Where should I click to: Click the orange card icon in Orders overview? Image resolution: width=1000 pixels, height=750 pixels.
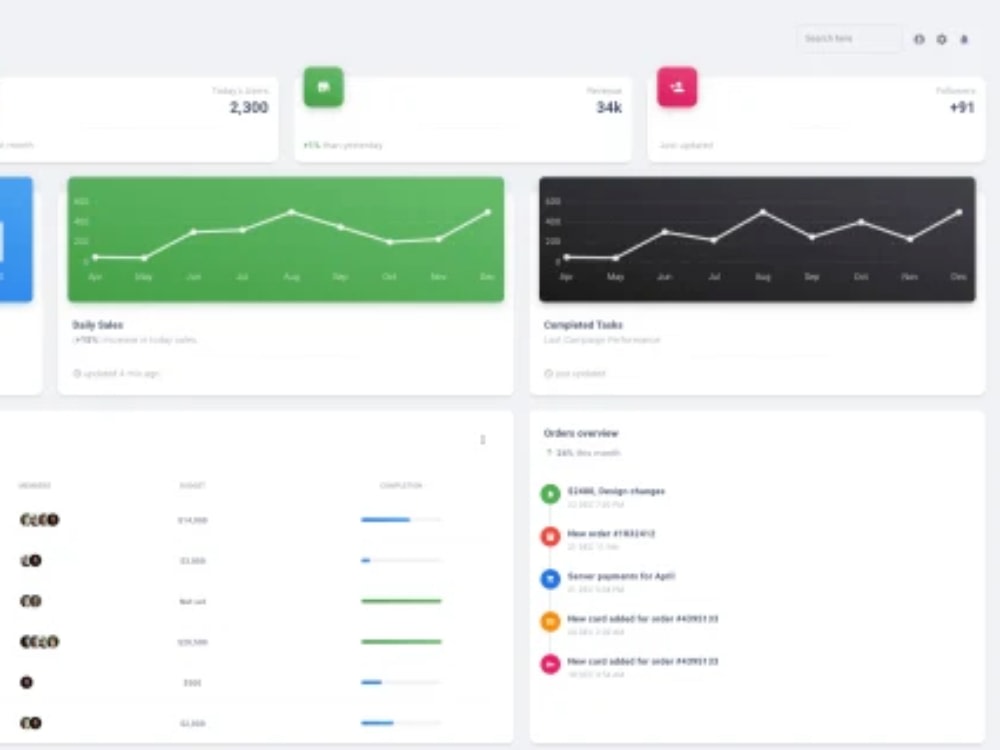pos(550,621)
